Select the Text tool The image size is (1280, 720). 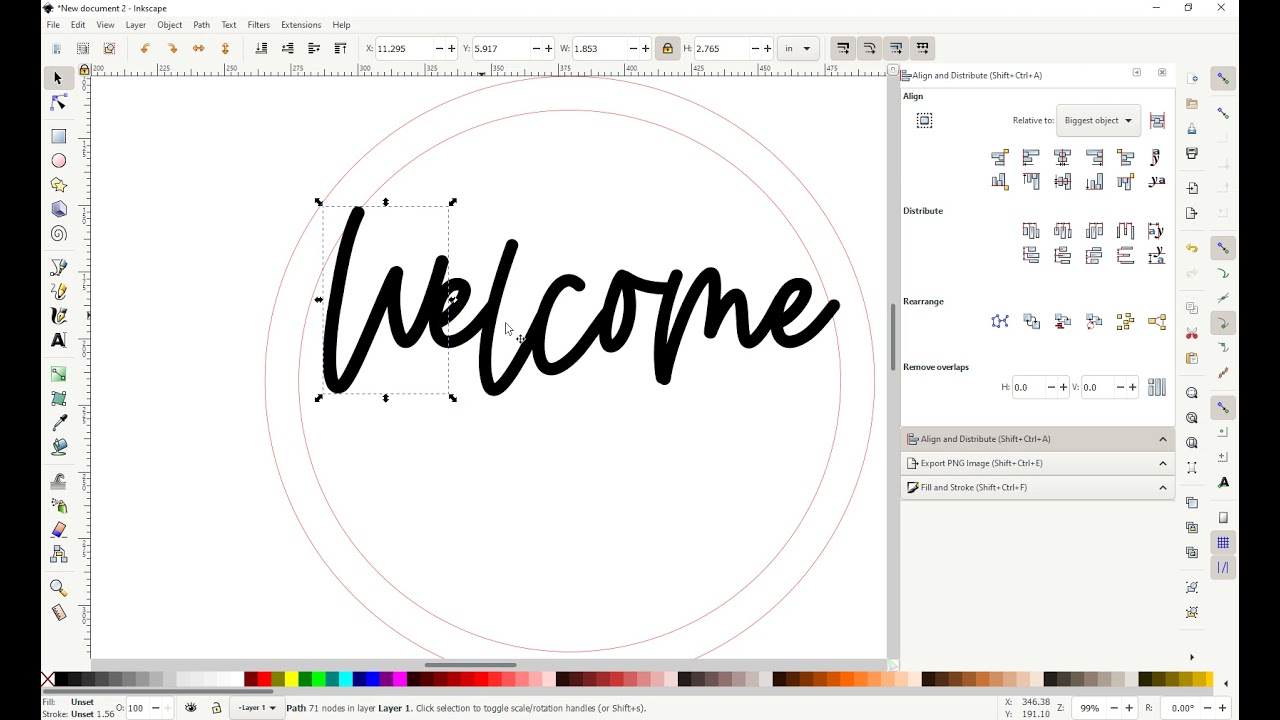pos(58,340)
